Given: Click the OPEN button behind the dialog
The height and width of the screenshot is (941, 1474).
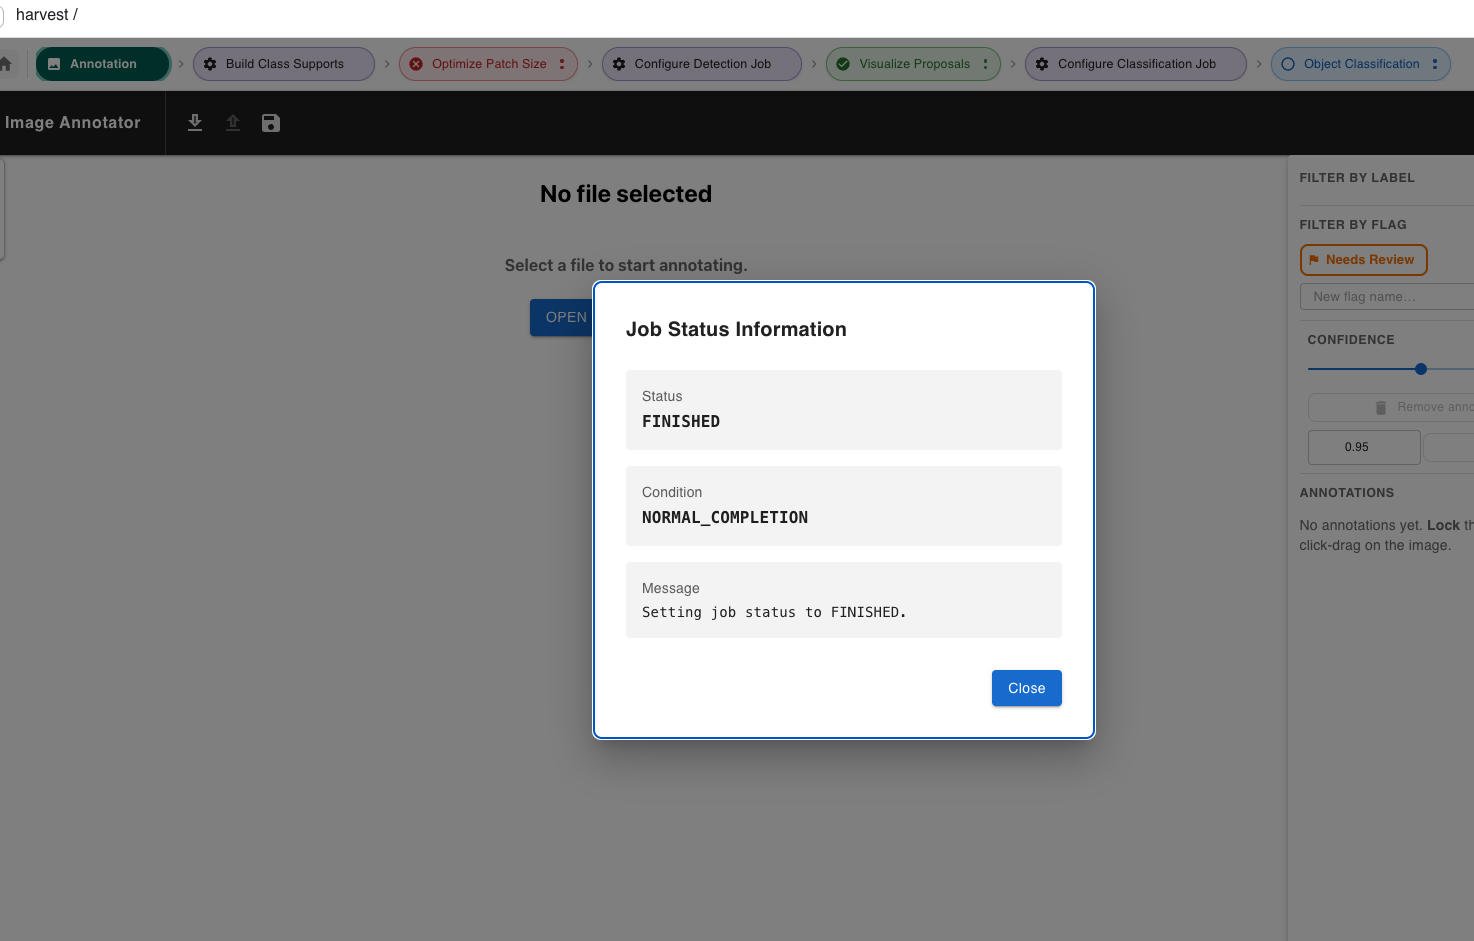Looking at the screenshot, I should (562, 317).
